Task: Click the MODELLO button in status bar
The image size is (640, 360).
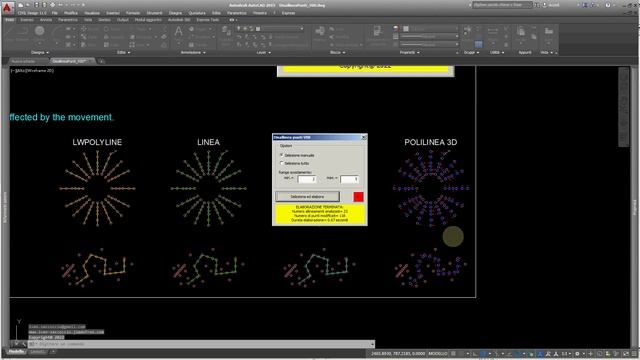Action: pyautogui.click(x=438, y=353)
